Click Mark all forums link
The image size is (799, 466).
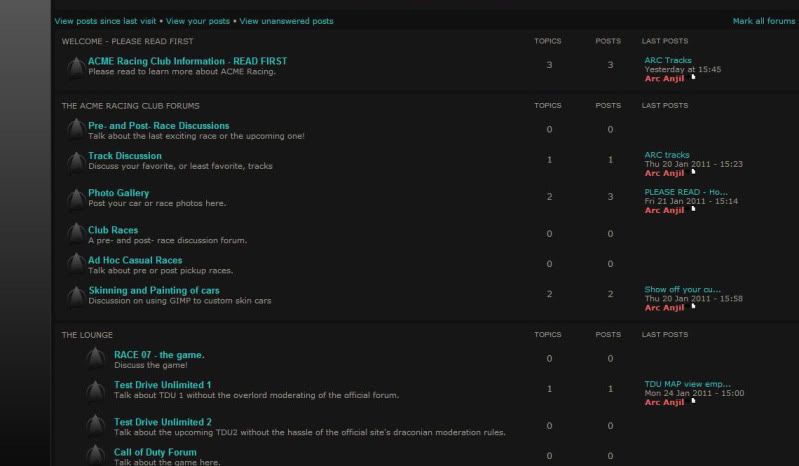point(763,21)
